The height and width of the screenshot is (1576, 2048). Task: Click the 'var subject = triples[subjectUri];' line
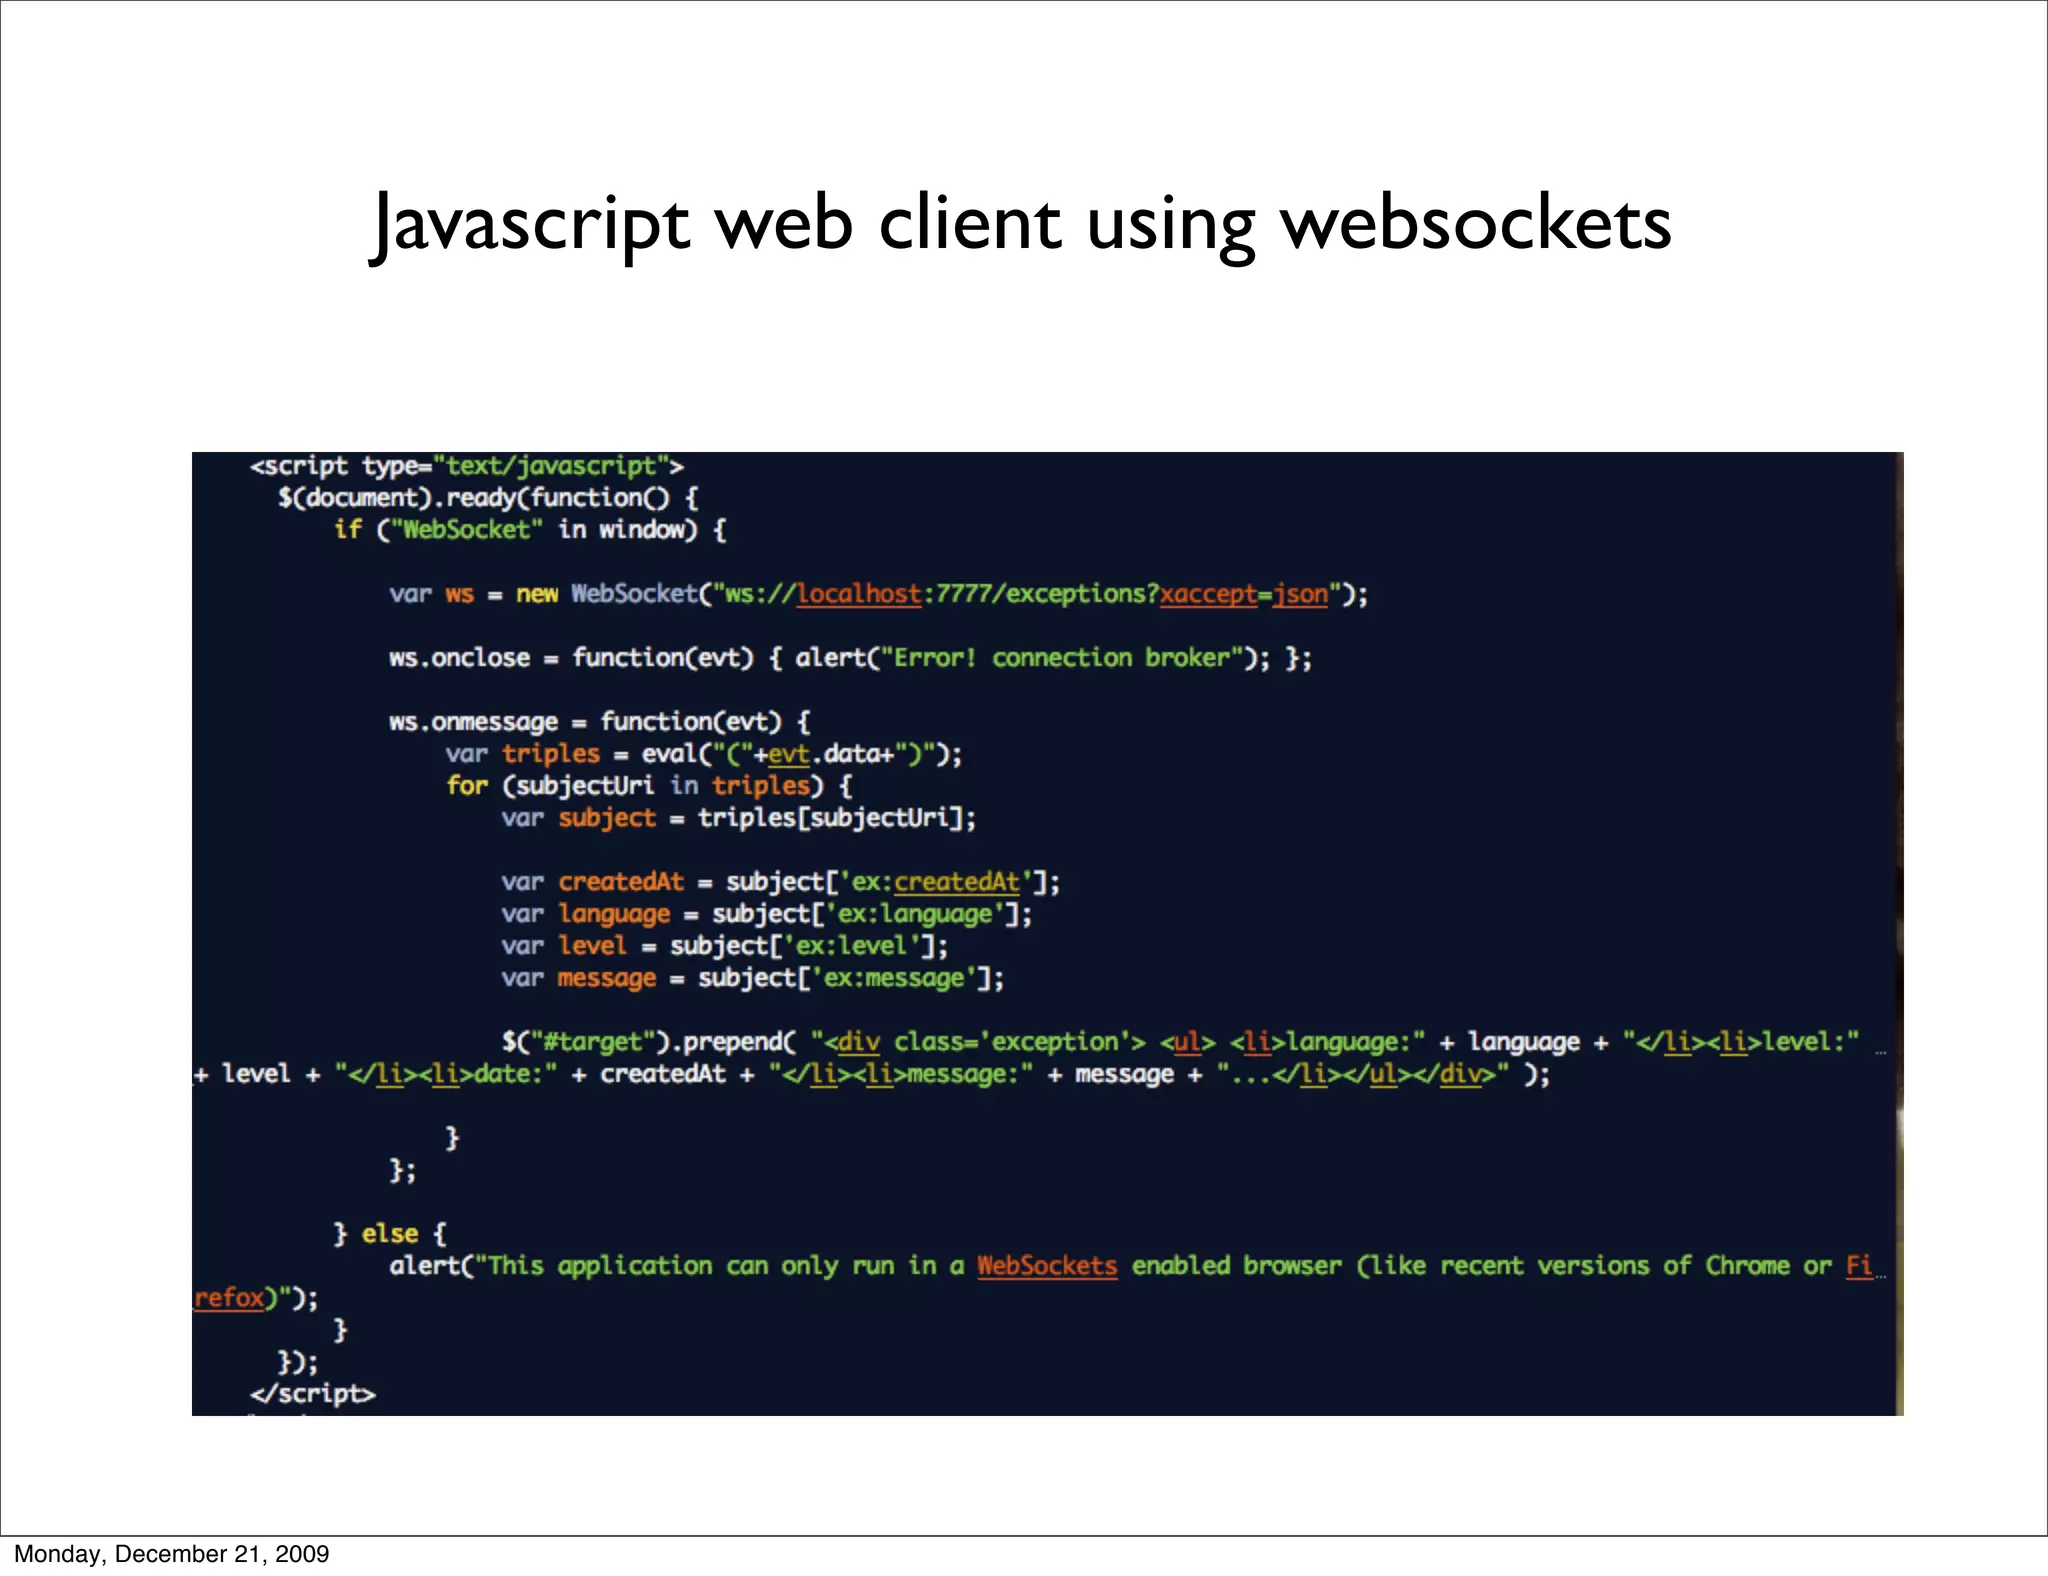tap(738, 818)
